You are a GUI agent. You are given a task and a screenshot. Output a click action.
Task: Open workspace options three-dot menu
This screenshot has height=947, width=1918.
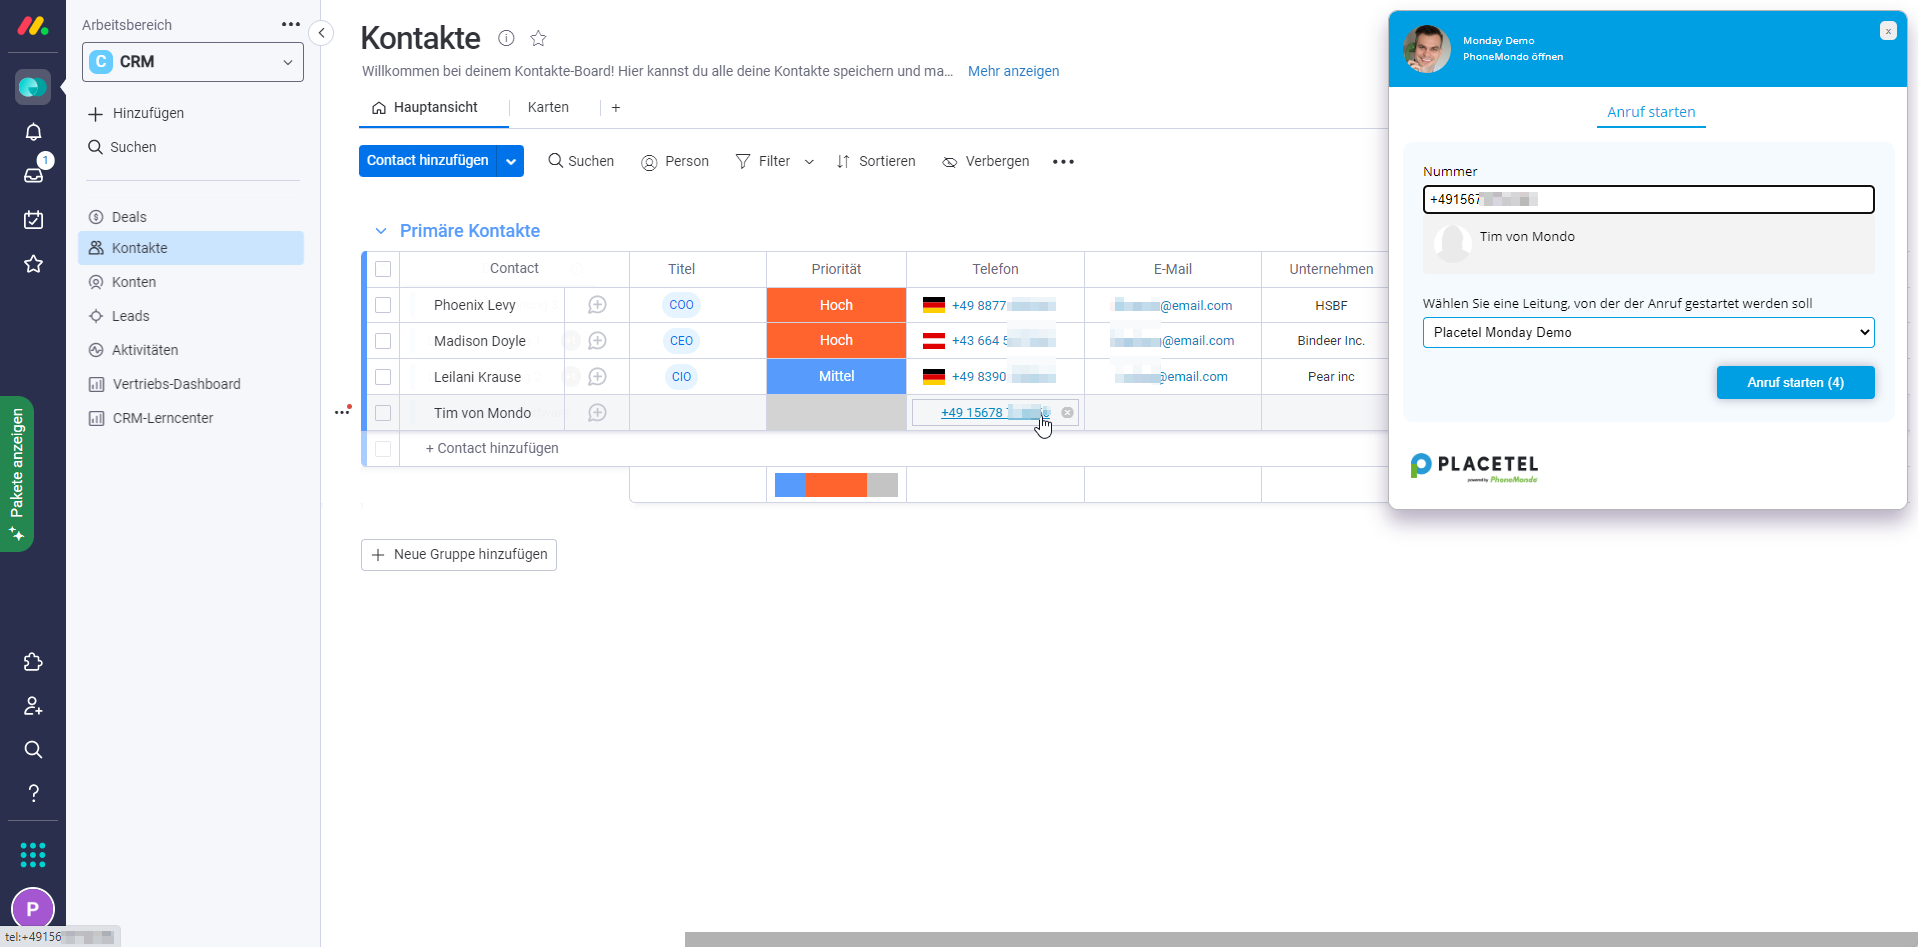click(x=291, y=24)
